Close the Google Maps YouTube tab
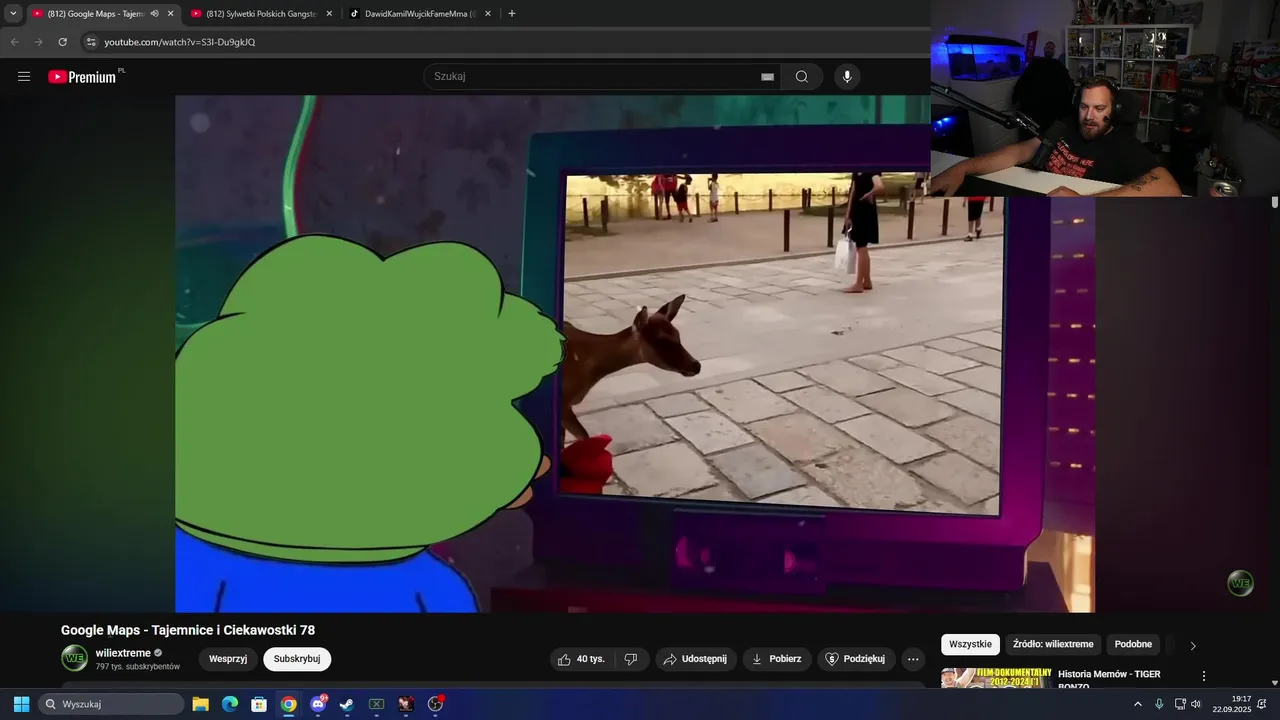 click(170, 14)
